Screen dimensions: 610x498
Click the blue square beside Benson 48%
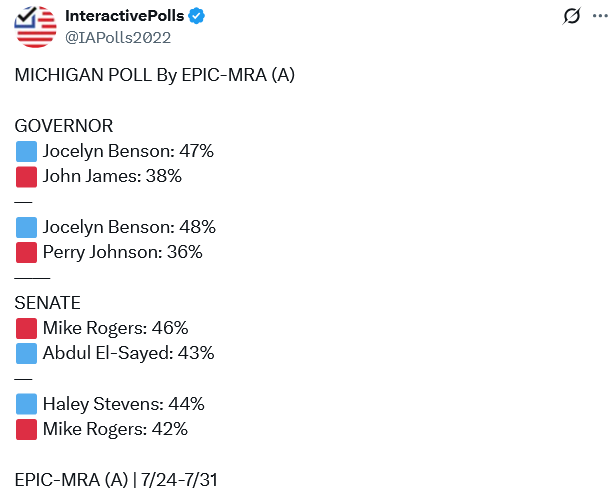[26, 227]
